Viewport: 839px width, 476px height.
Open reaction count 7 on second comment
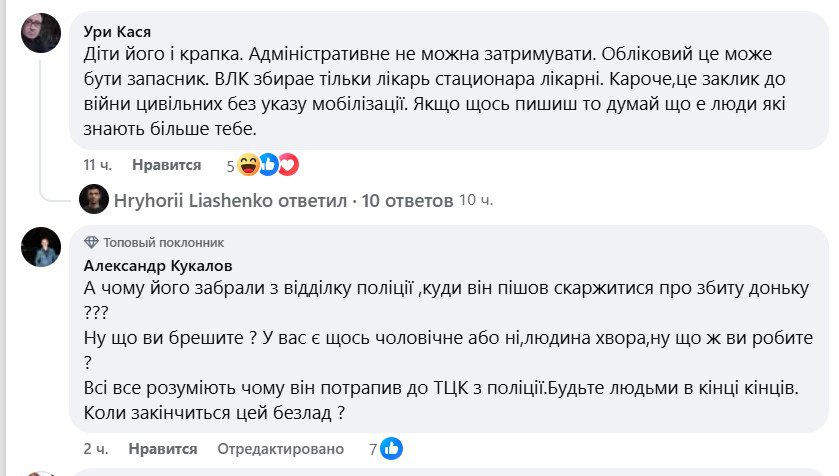pyautogui.click(x=373, y=449)
